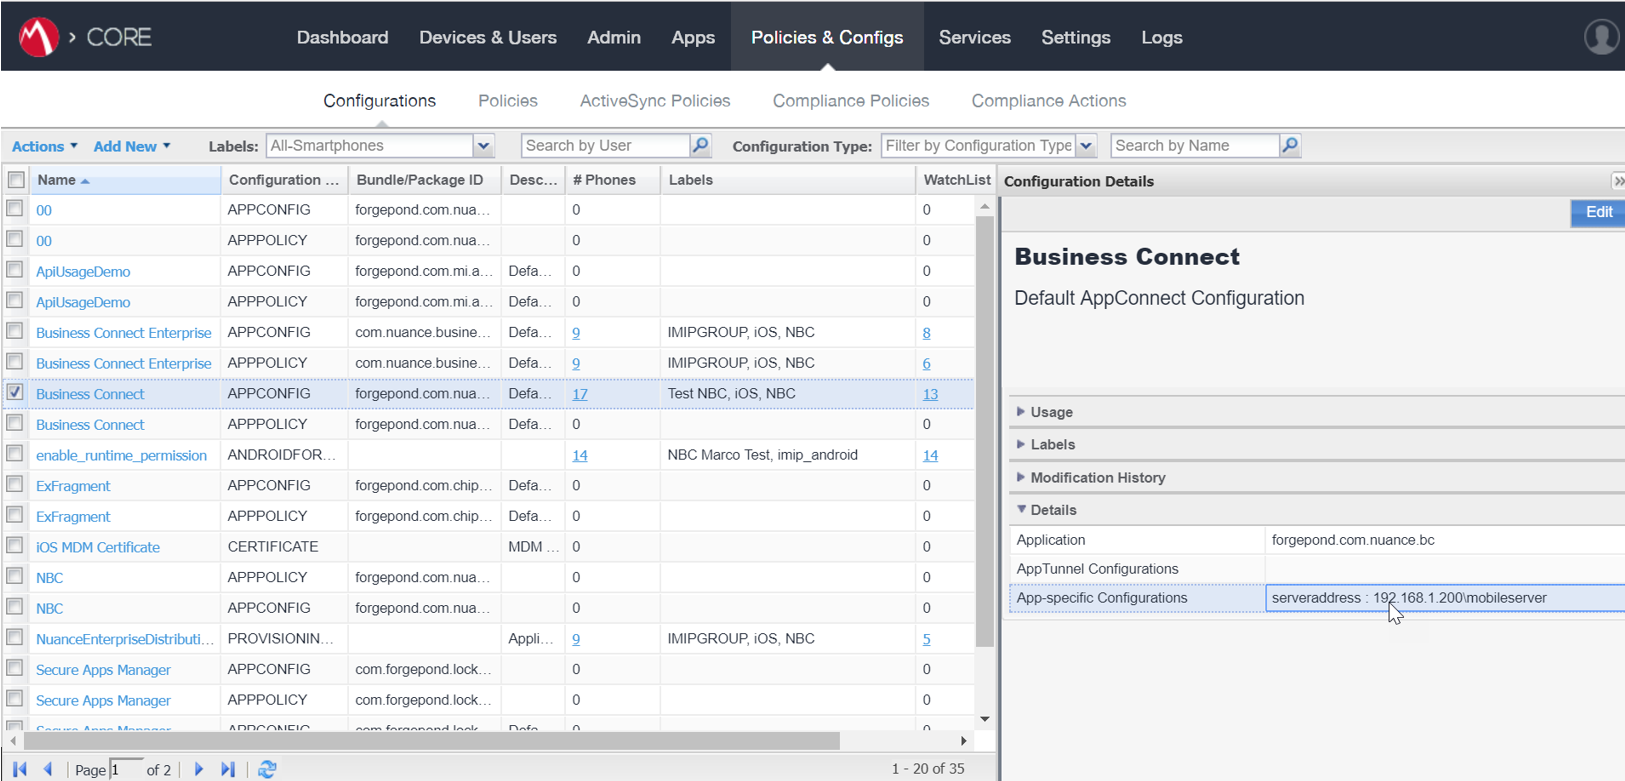
Task: Check the iOS MDM Certificate row checkbox
Action: 15,546
